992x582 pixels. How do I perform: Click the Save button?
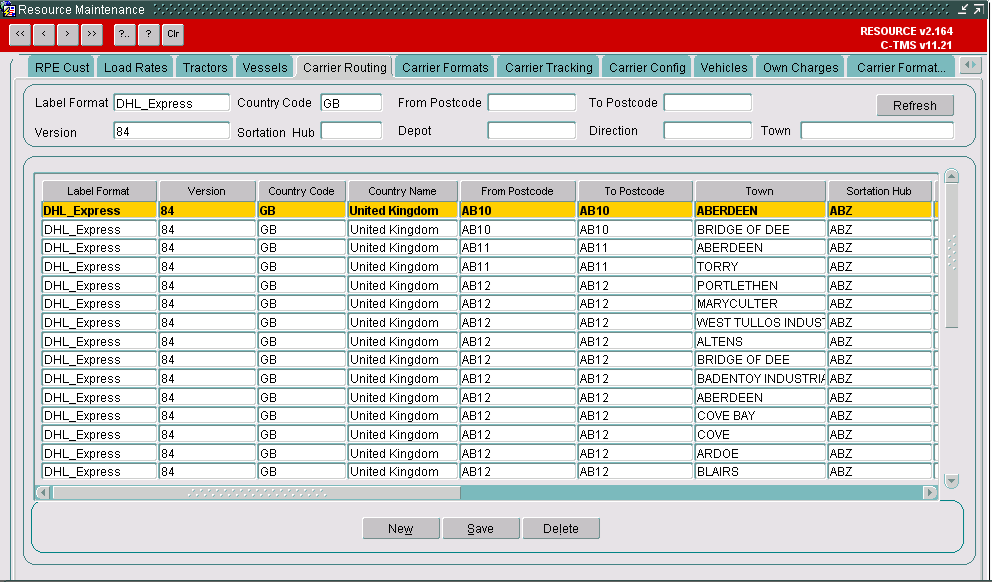[481, 528]
